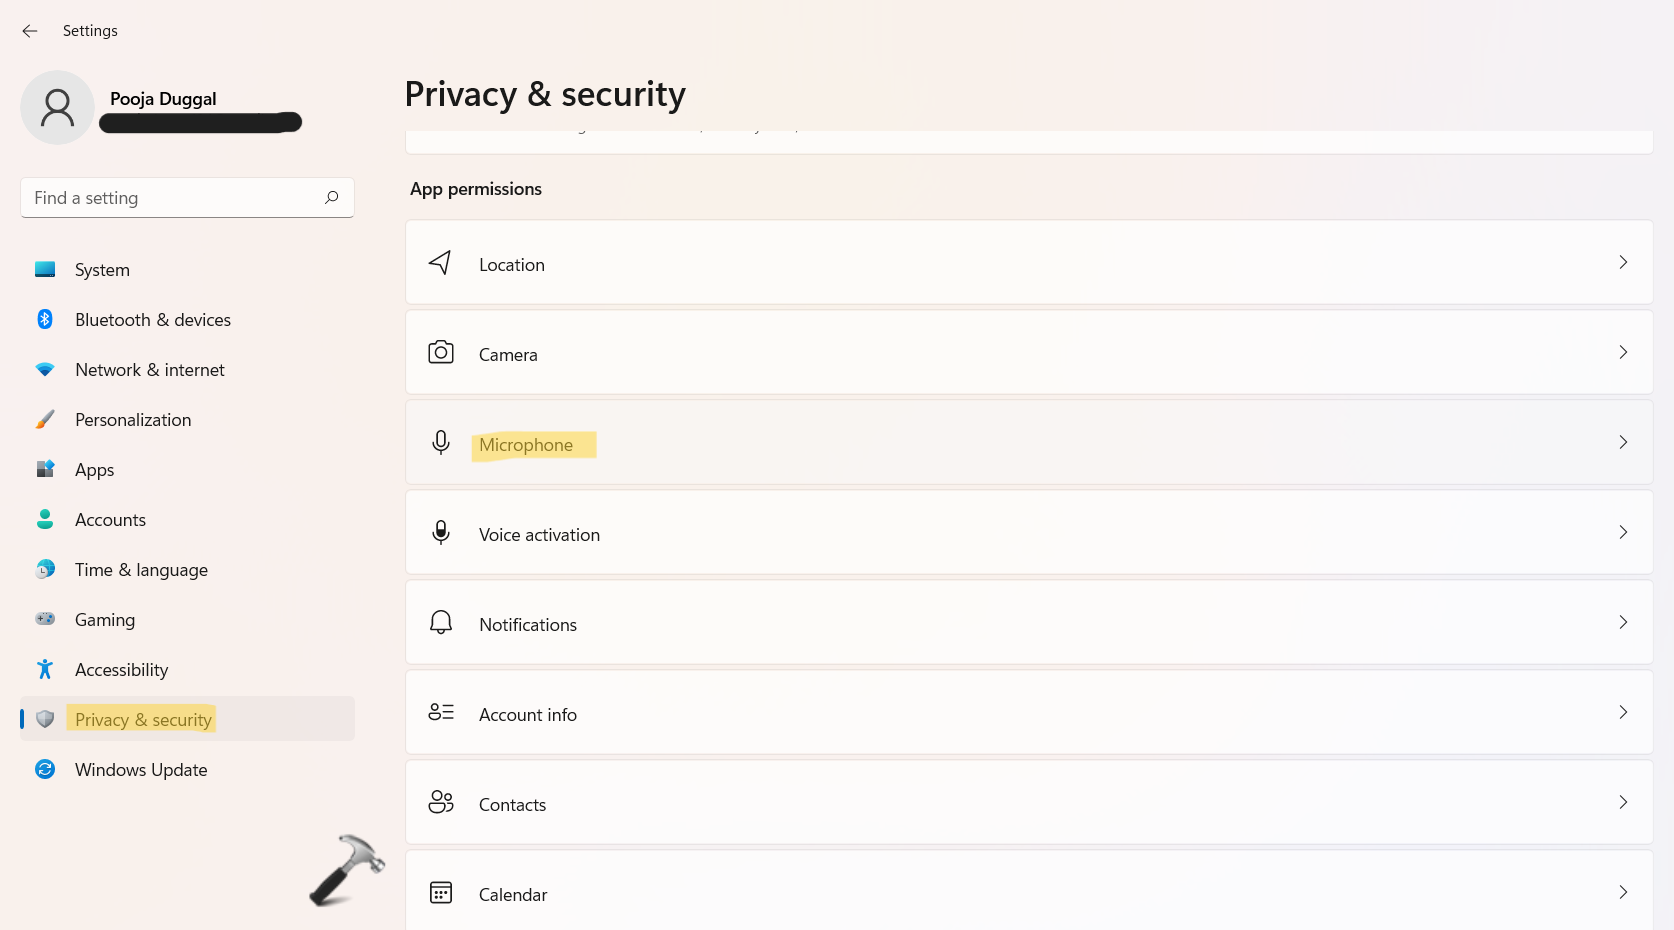
Task: Expand the Voice activation chevron
Action: point(1623,533)
